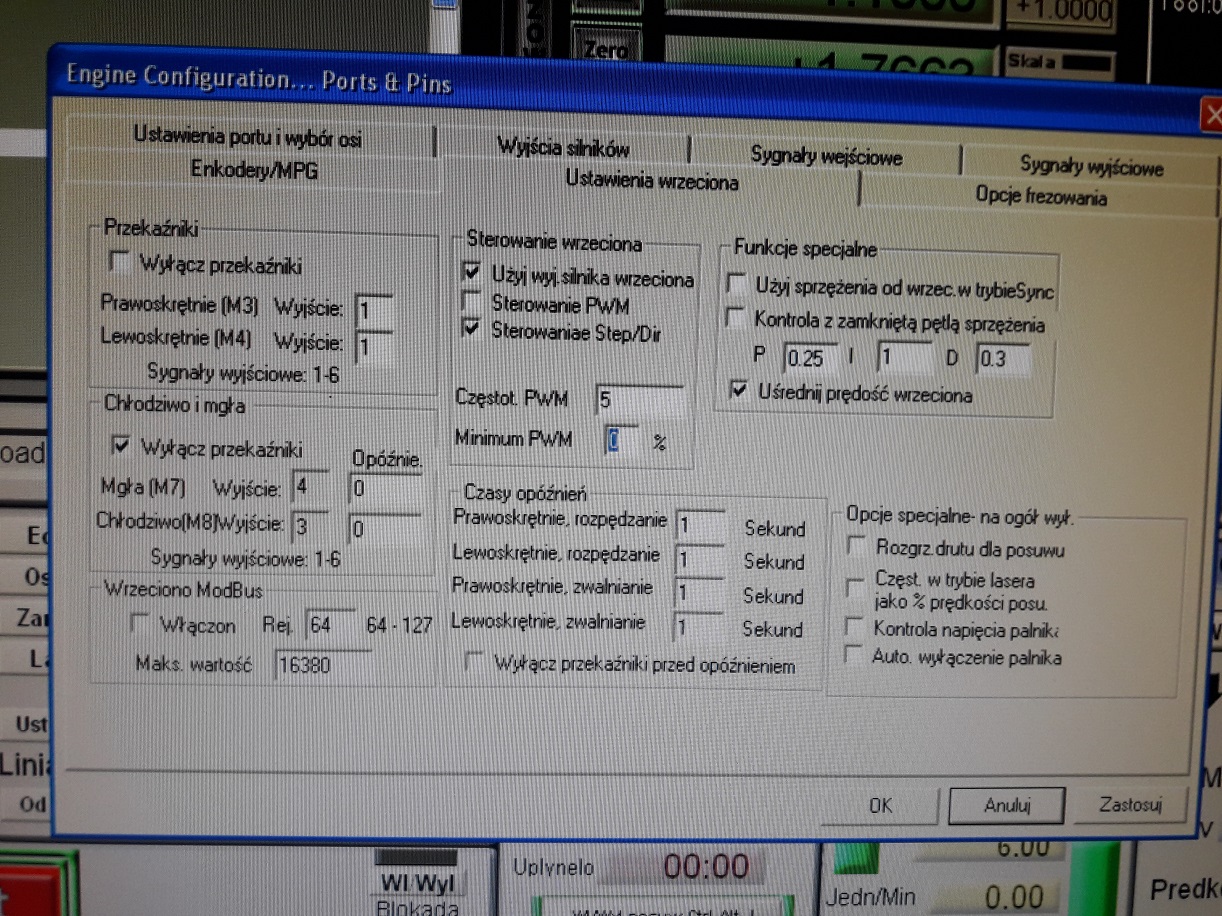1222x916 pixels.
Task: Click the 6.00 readout in the background window
Action: click(1022, 849)
